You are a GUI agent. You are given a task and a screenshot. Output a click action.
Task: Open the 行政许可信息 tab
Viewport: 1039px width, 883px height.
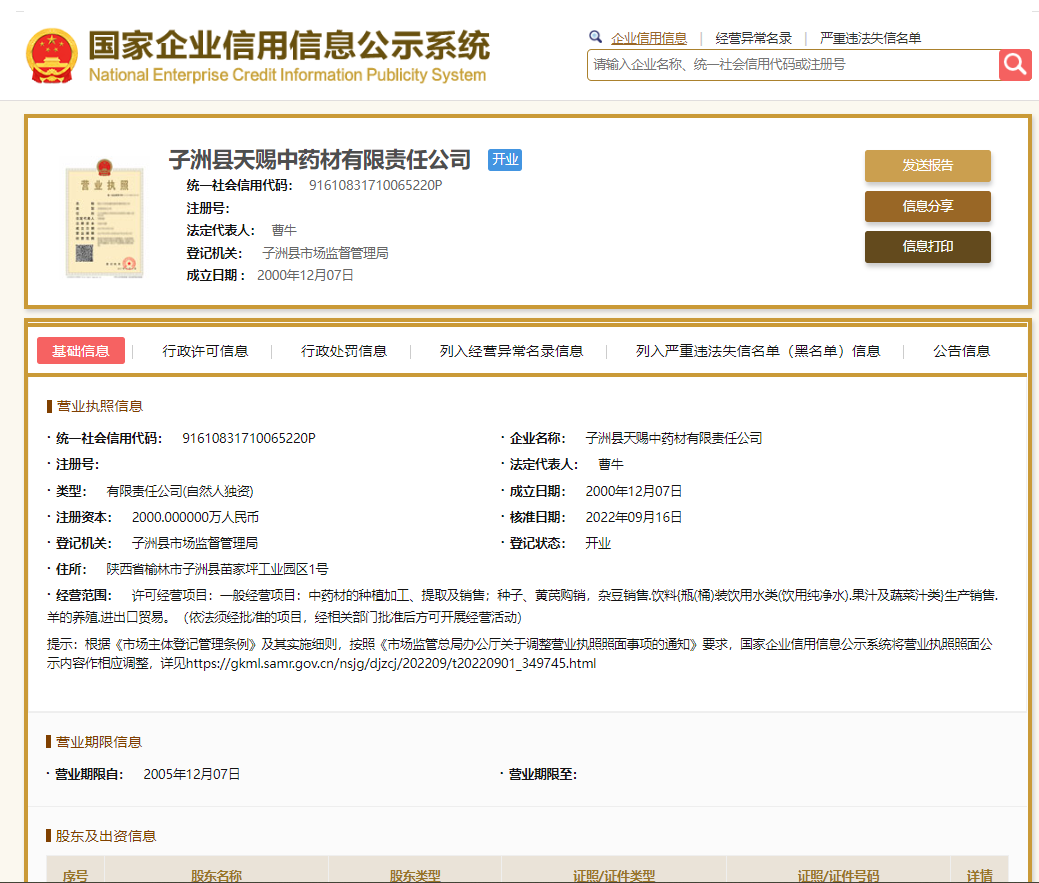pyautogui.click(x=205, y=351)
